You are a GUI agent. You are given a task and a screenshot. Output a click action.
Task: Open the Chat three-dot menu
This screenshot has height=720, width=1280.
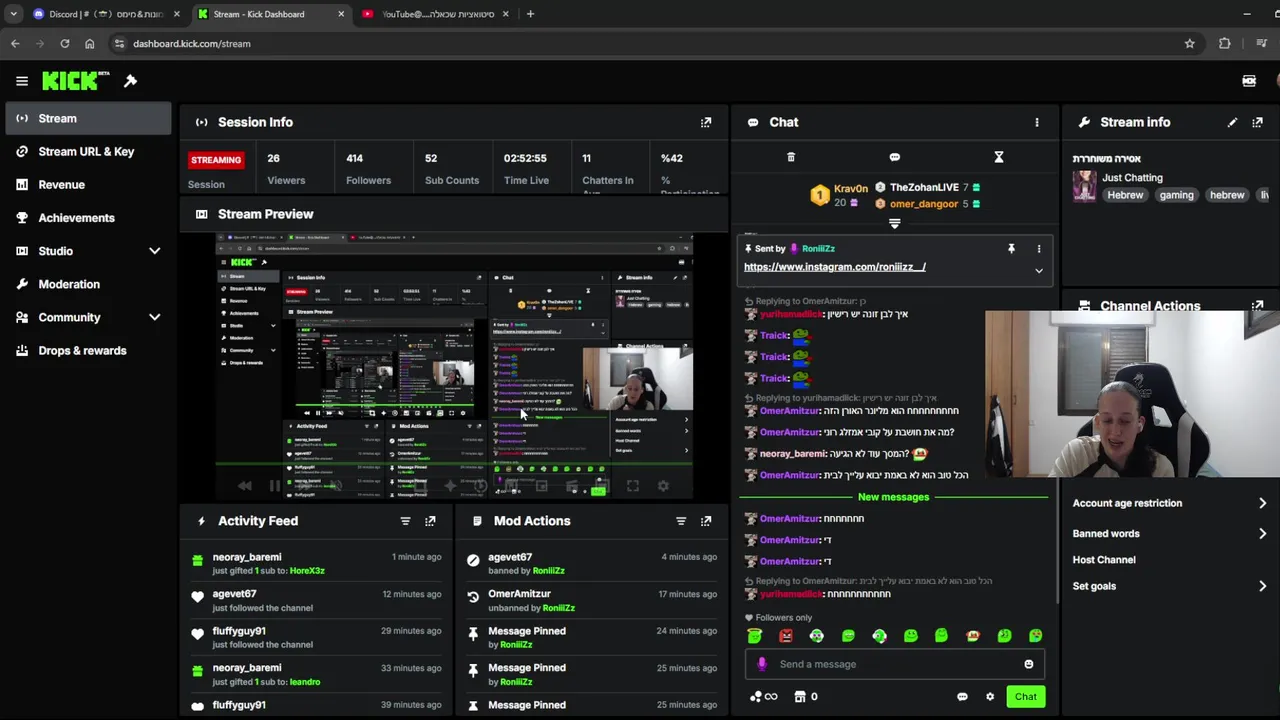click(1037, 122)
